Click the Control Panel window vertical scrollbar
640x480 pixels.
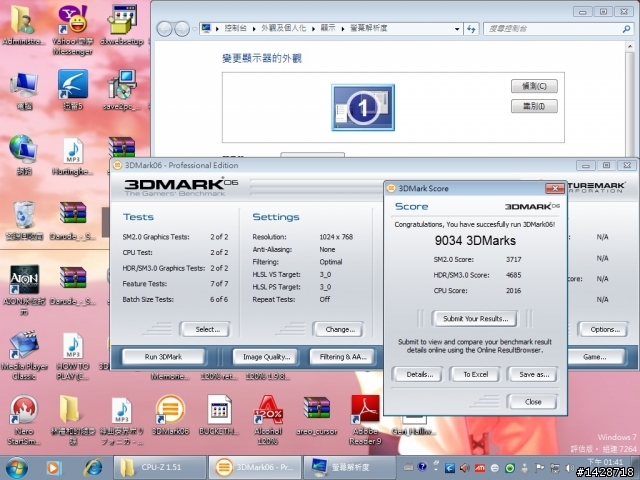point(630,98)
